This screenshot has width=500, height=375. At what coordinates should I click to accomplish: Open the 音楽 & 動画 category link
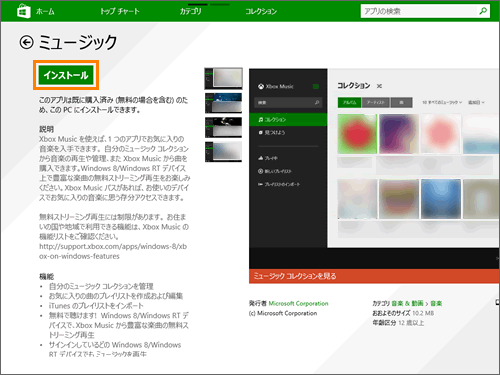point(407,303)
